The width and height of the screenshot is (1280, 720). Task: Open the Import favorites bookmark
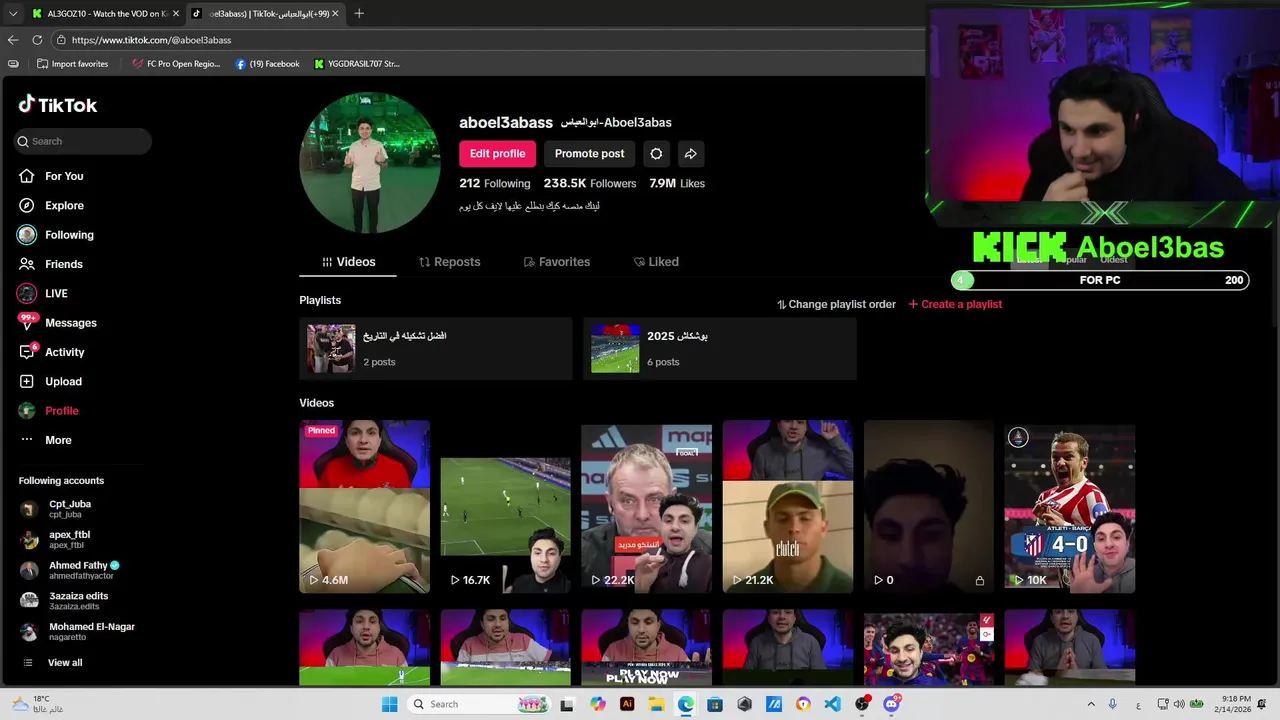pos(72,64)
